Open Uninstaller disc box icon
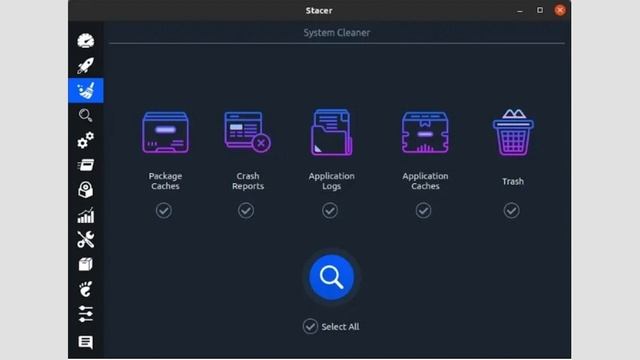Image resolution: width=640 pixels, height=360 pixels. click(86, 190)
